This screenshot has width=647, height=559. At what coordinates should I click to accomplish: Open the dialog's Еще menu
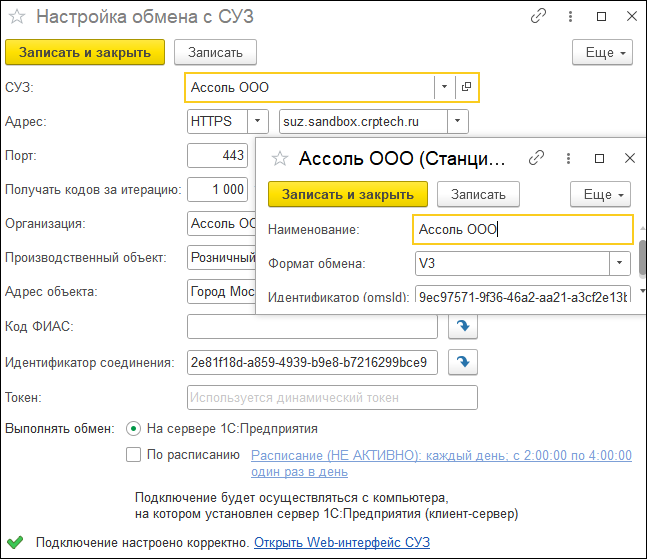(600, 194)
